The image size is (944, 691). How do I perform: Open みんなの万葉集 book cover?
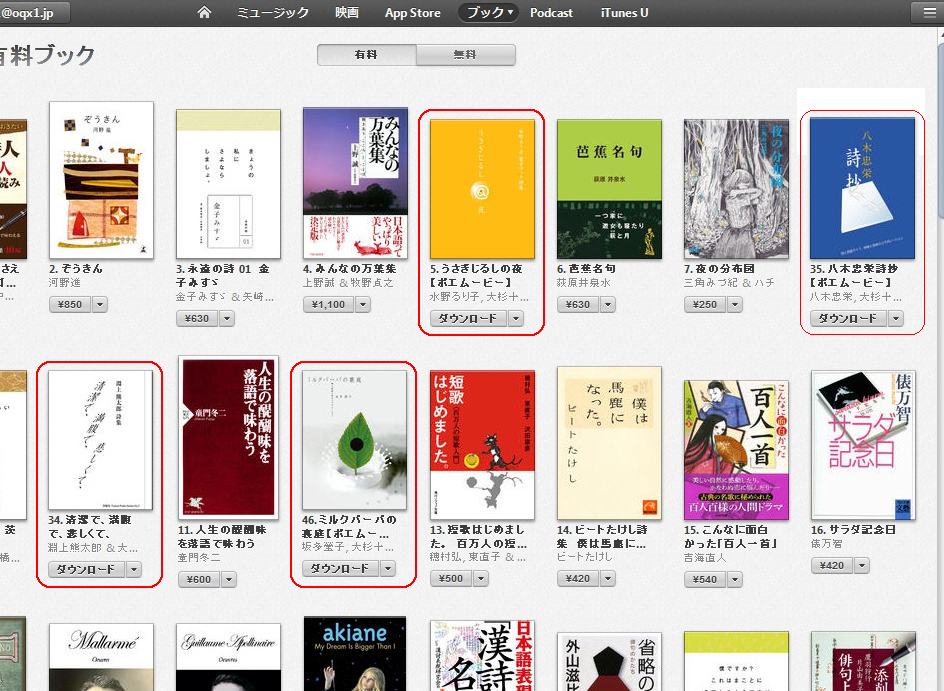pyautogui.click(x=355, y=183)
